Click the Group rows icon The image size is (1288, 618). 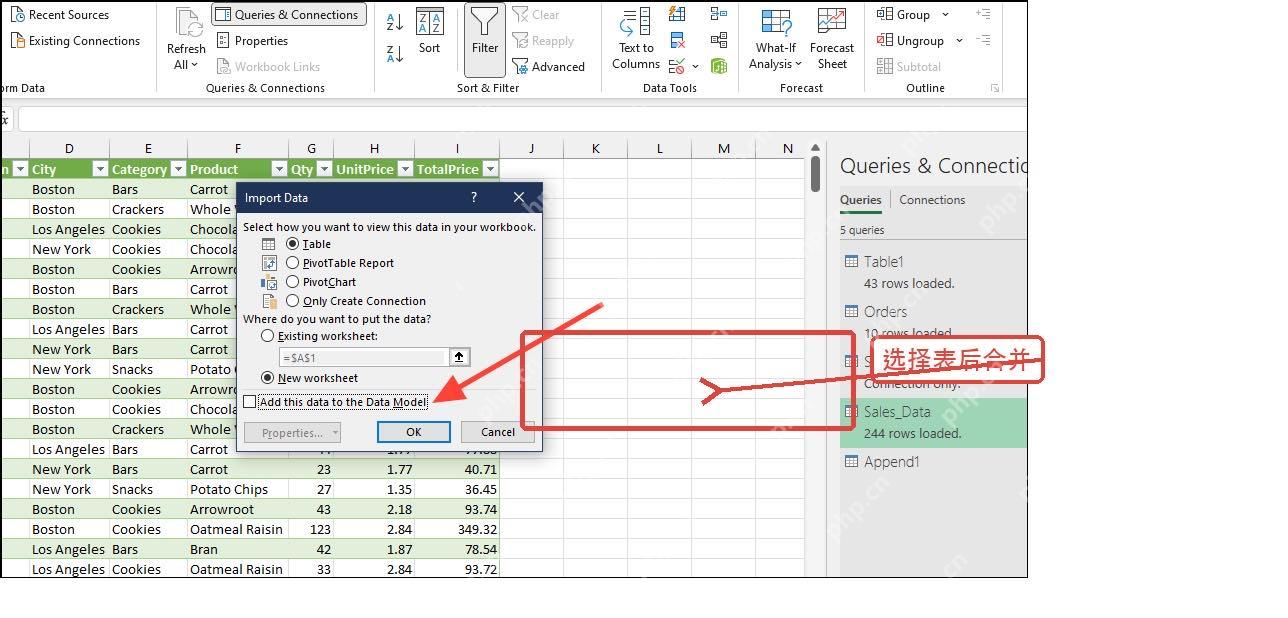pos(885,15)
